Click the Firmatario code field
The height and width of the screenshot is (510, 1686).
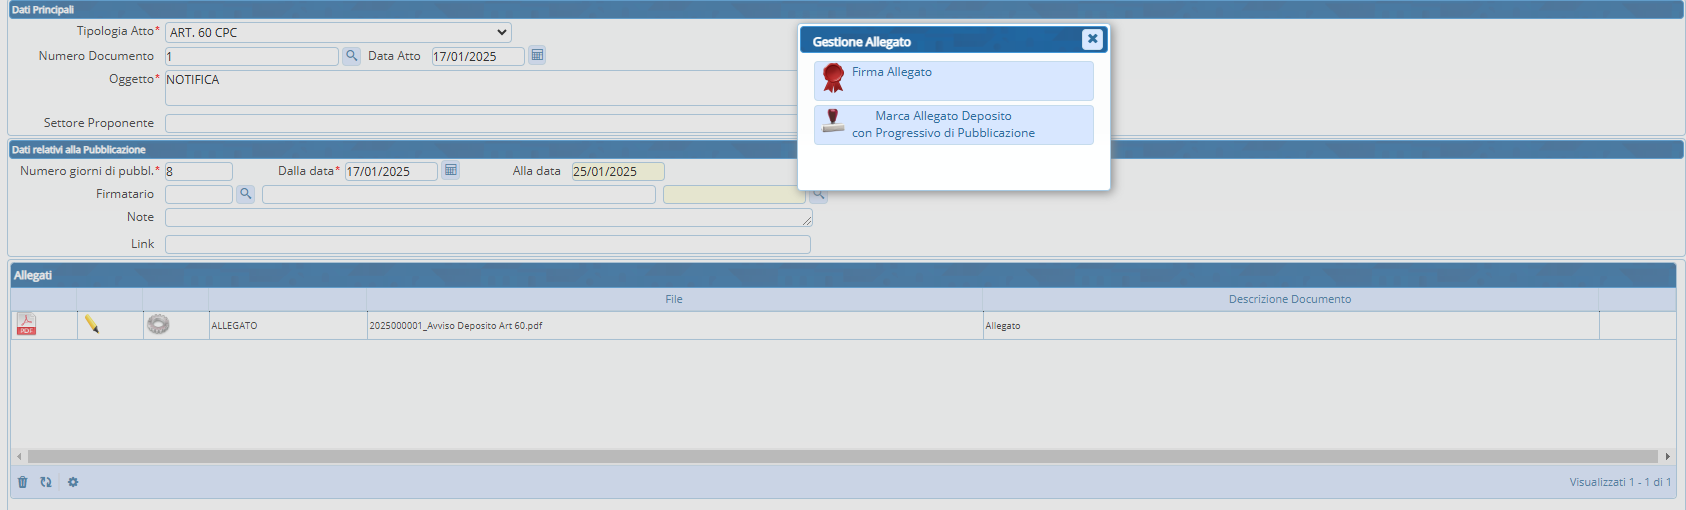[x=199, y=194]
